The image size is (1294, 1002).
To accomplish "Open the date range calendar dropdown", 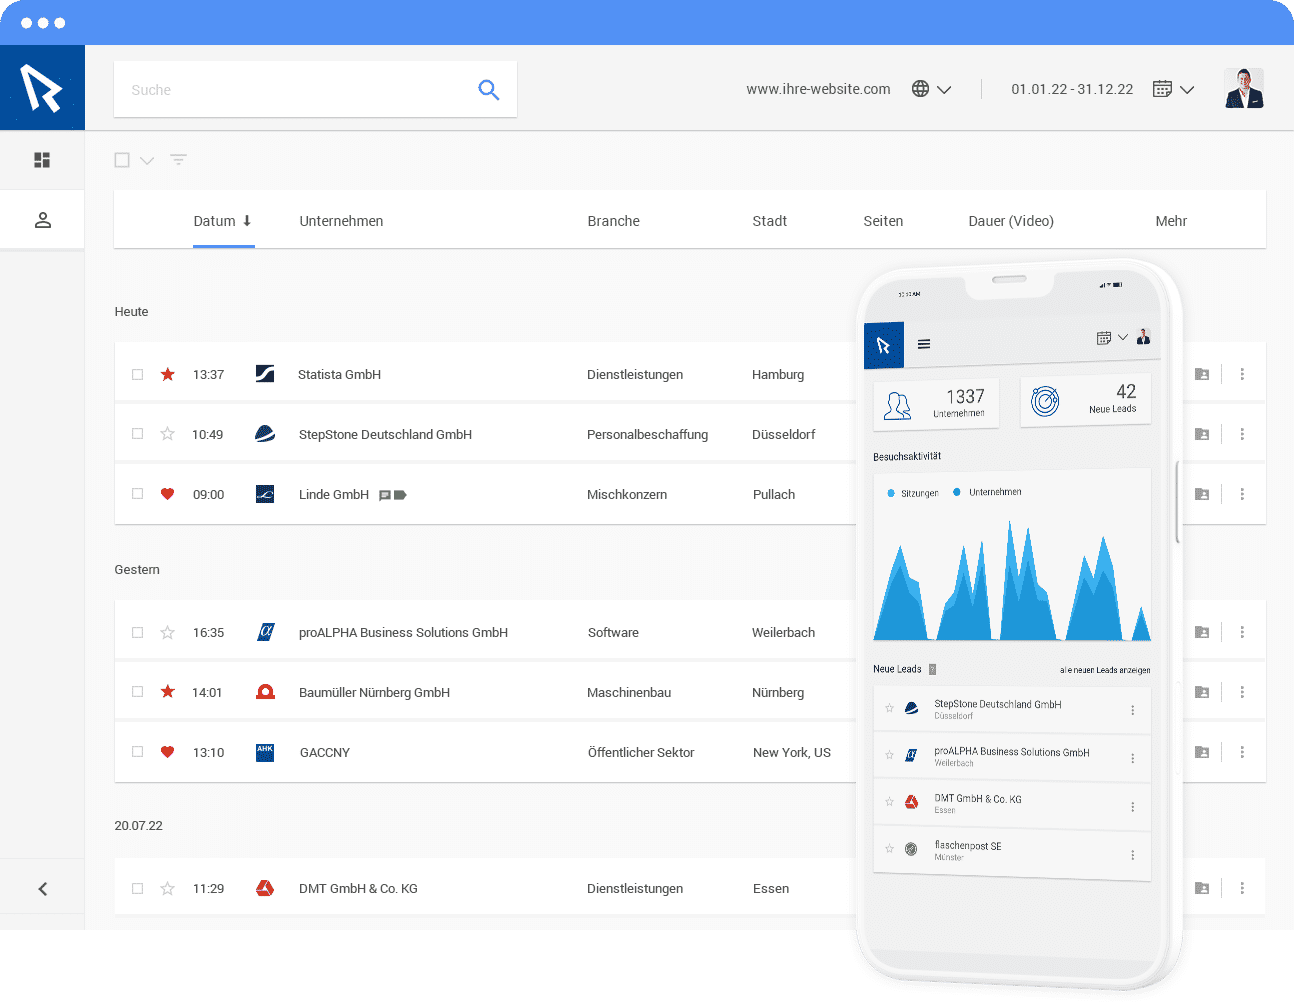I will pyautogui.click(x=1173, y=89).
